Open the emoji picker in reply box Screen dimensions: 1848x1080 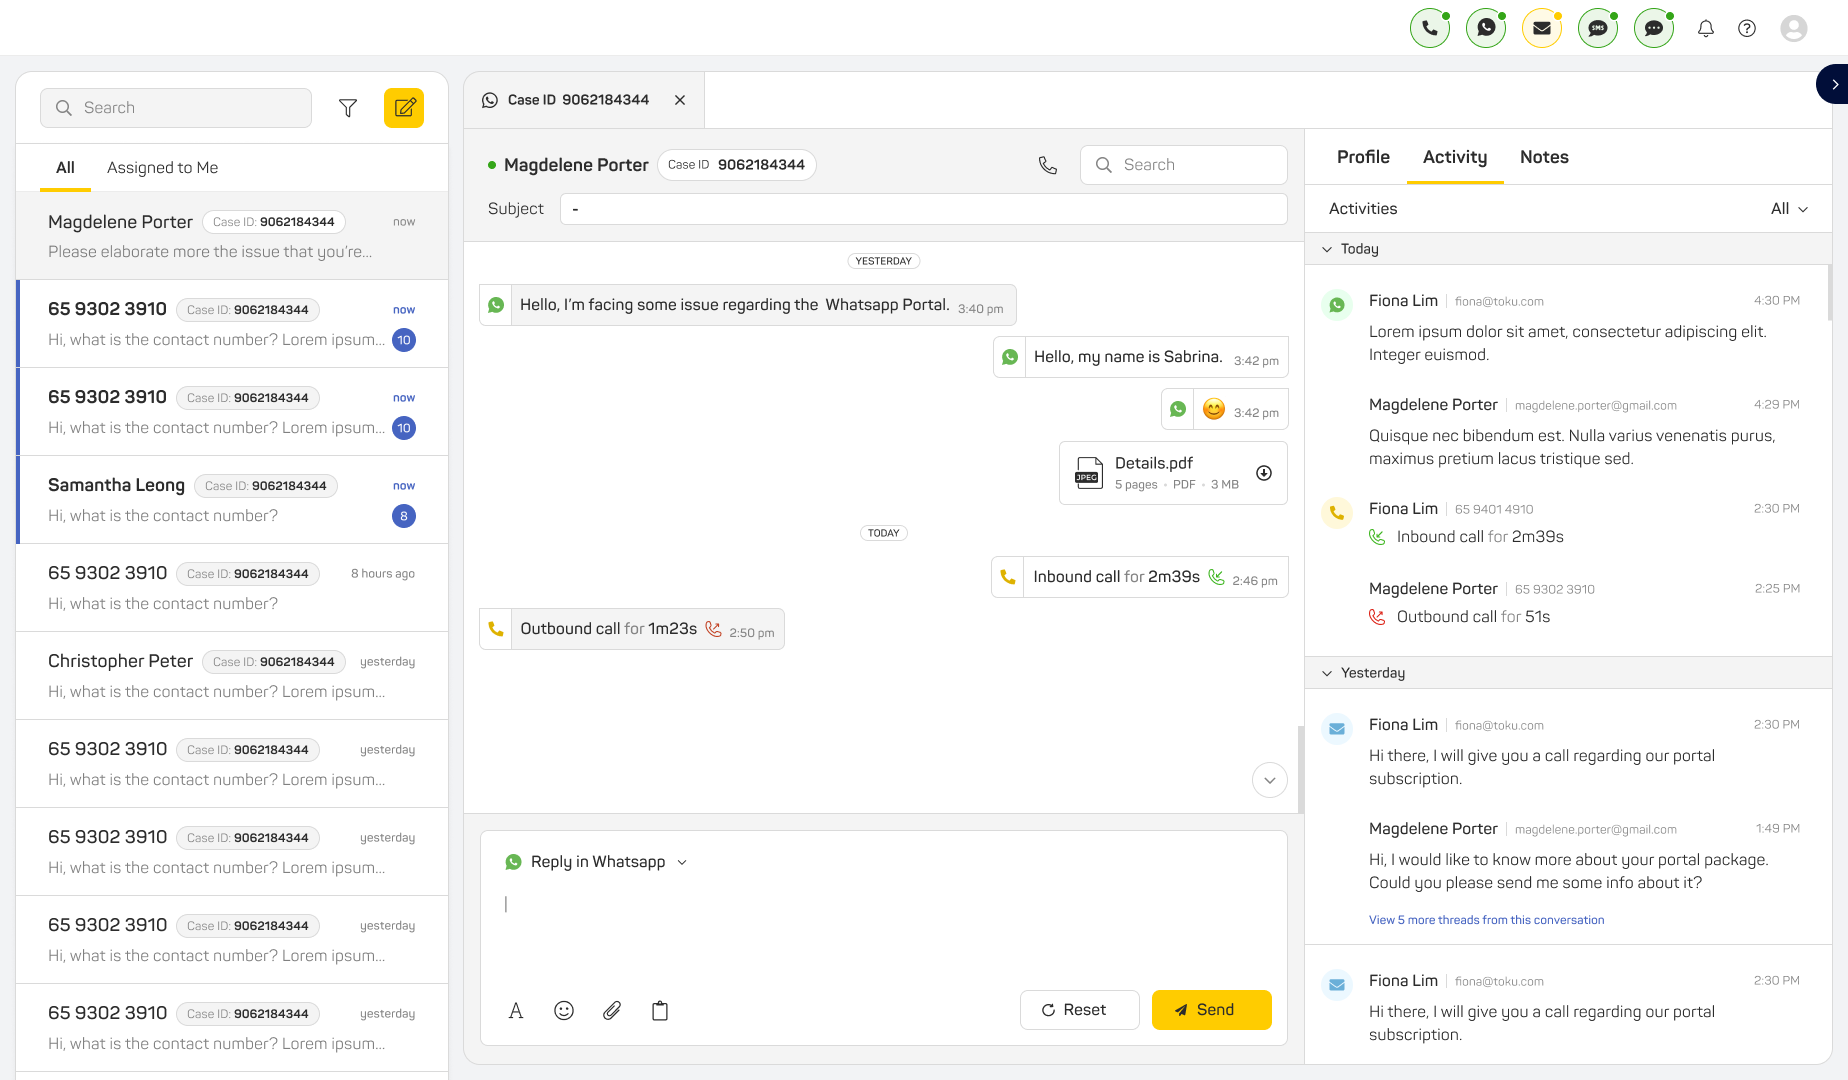(x=564, y=1010)
